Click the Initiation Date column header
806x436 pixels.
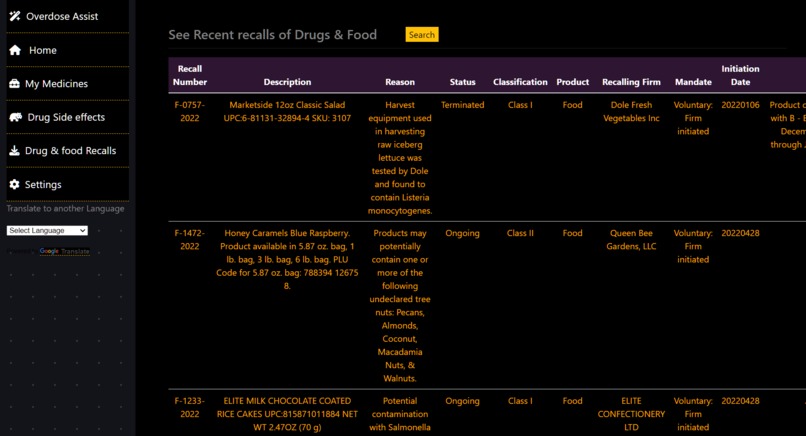(740, 75)
